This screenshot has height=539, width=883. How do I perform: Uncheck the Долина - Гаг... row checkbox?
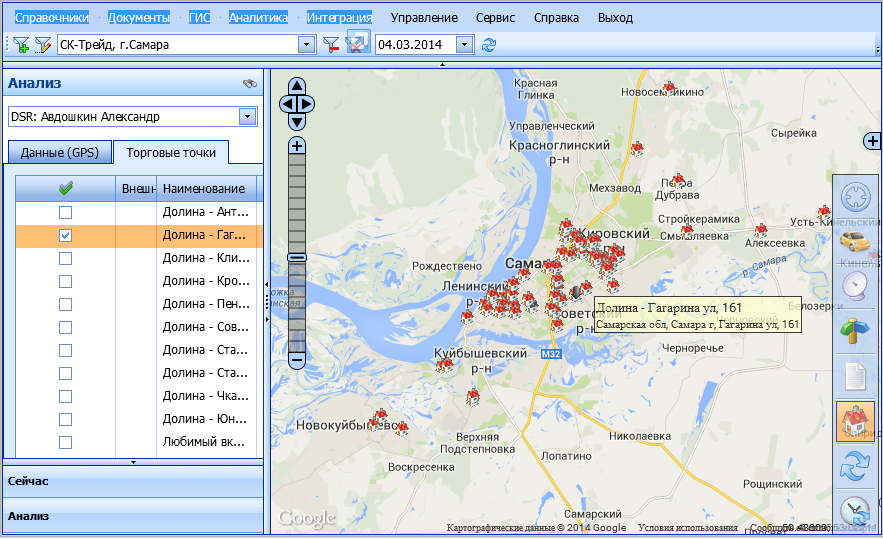click(x=65, y=236)
